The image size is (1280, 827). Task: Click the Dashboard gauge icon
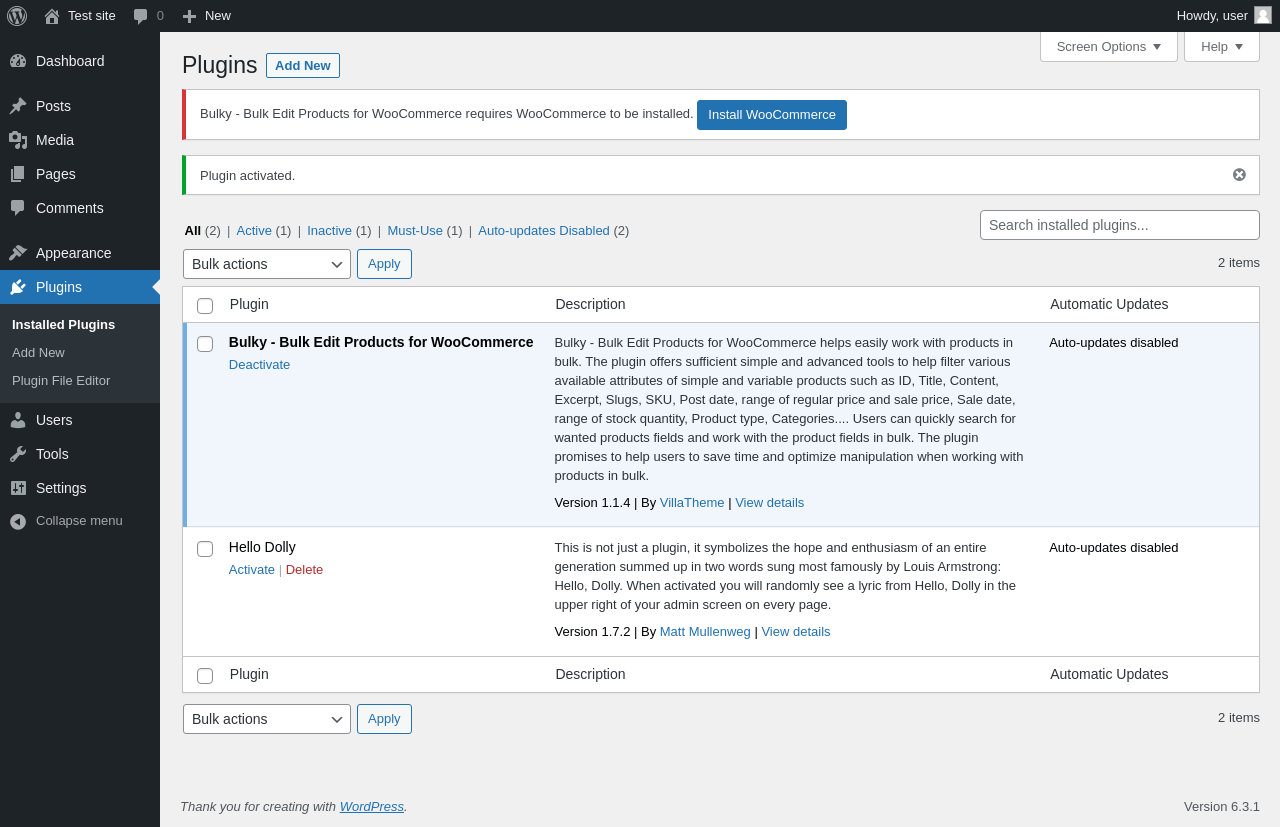(18, 61)
